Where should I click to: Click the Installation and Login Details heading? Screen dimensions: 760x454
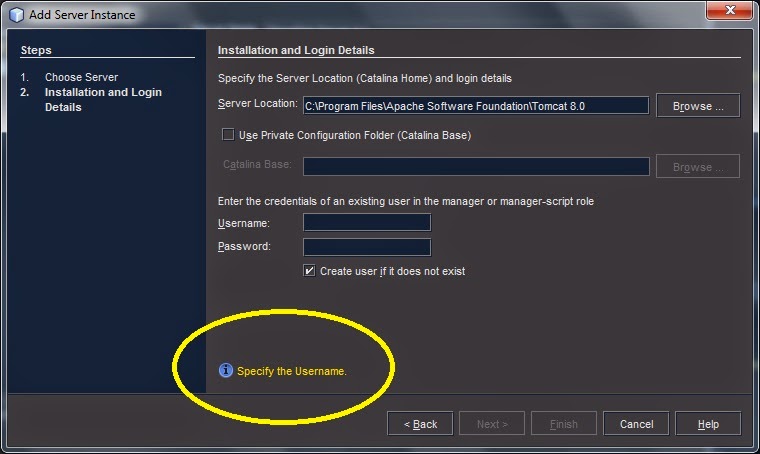pos(296,50)
